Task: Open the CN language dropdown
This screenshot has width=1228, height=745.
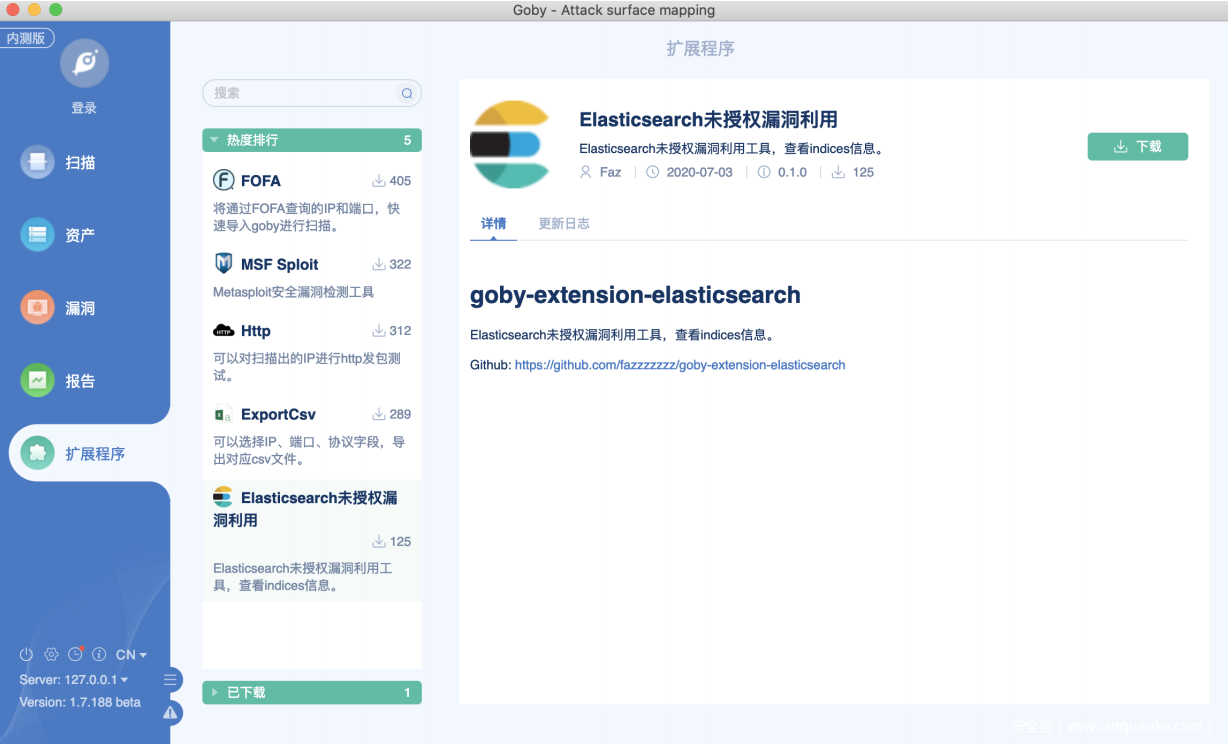Action: [x=131, y=655]
